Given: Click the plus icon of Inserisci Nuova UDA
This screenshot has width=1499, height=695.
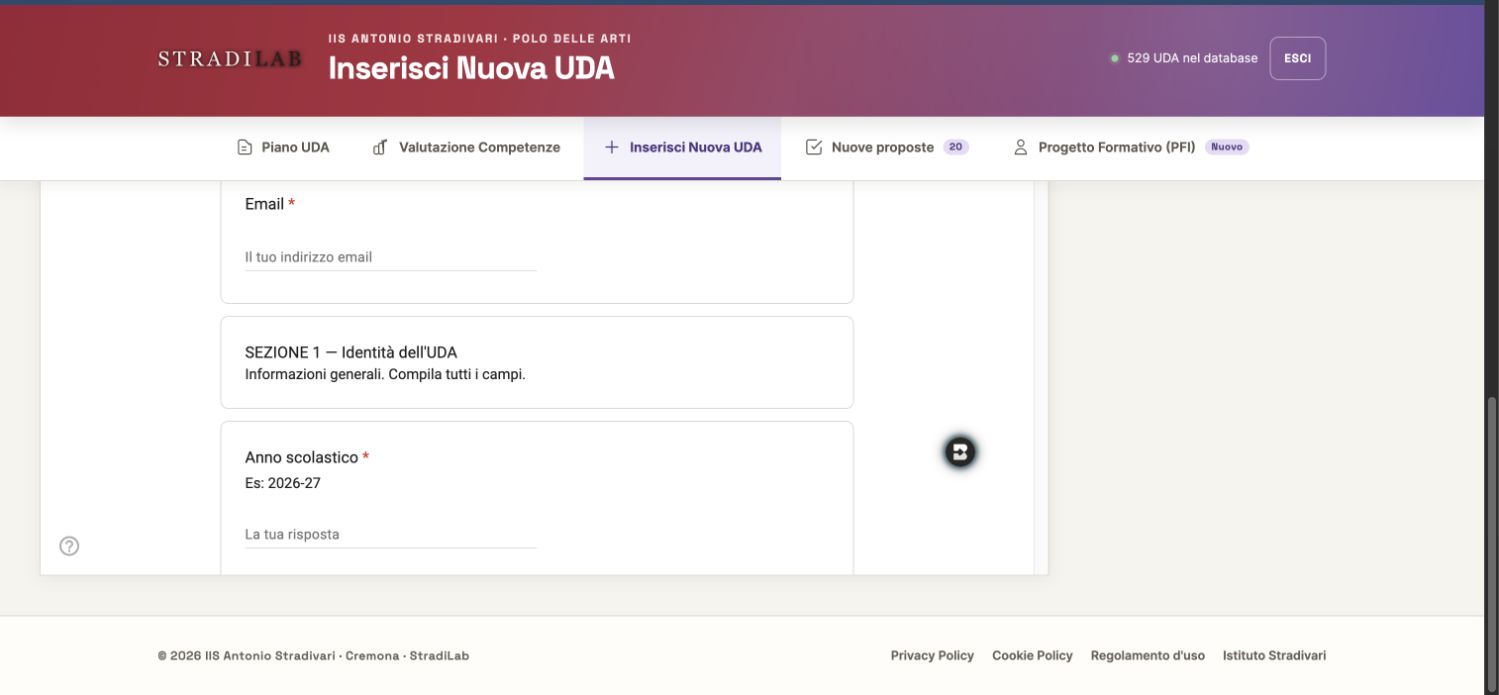Looking at the screenshot, I should 612,147.
